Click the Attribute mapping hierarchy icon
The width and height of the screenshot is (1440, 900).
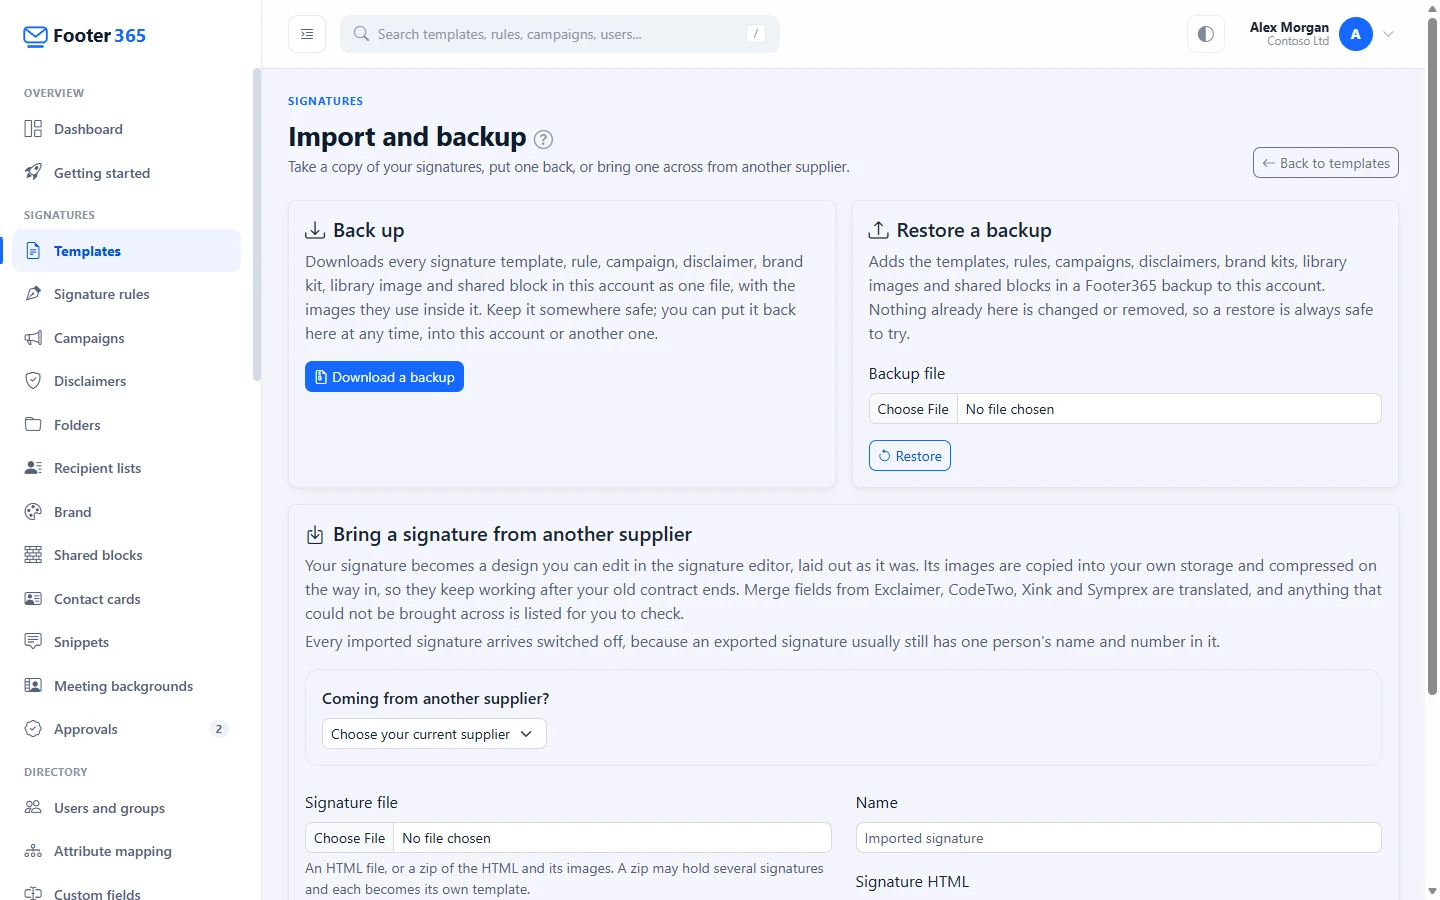click(x=33, y=851)
